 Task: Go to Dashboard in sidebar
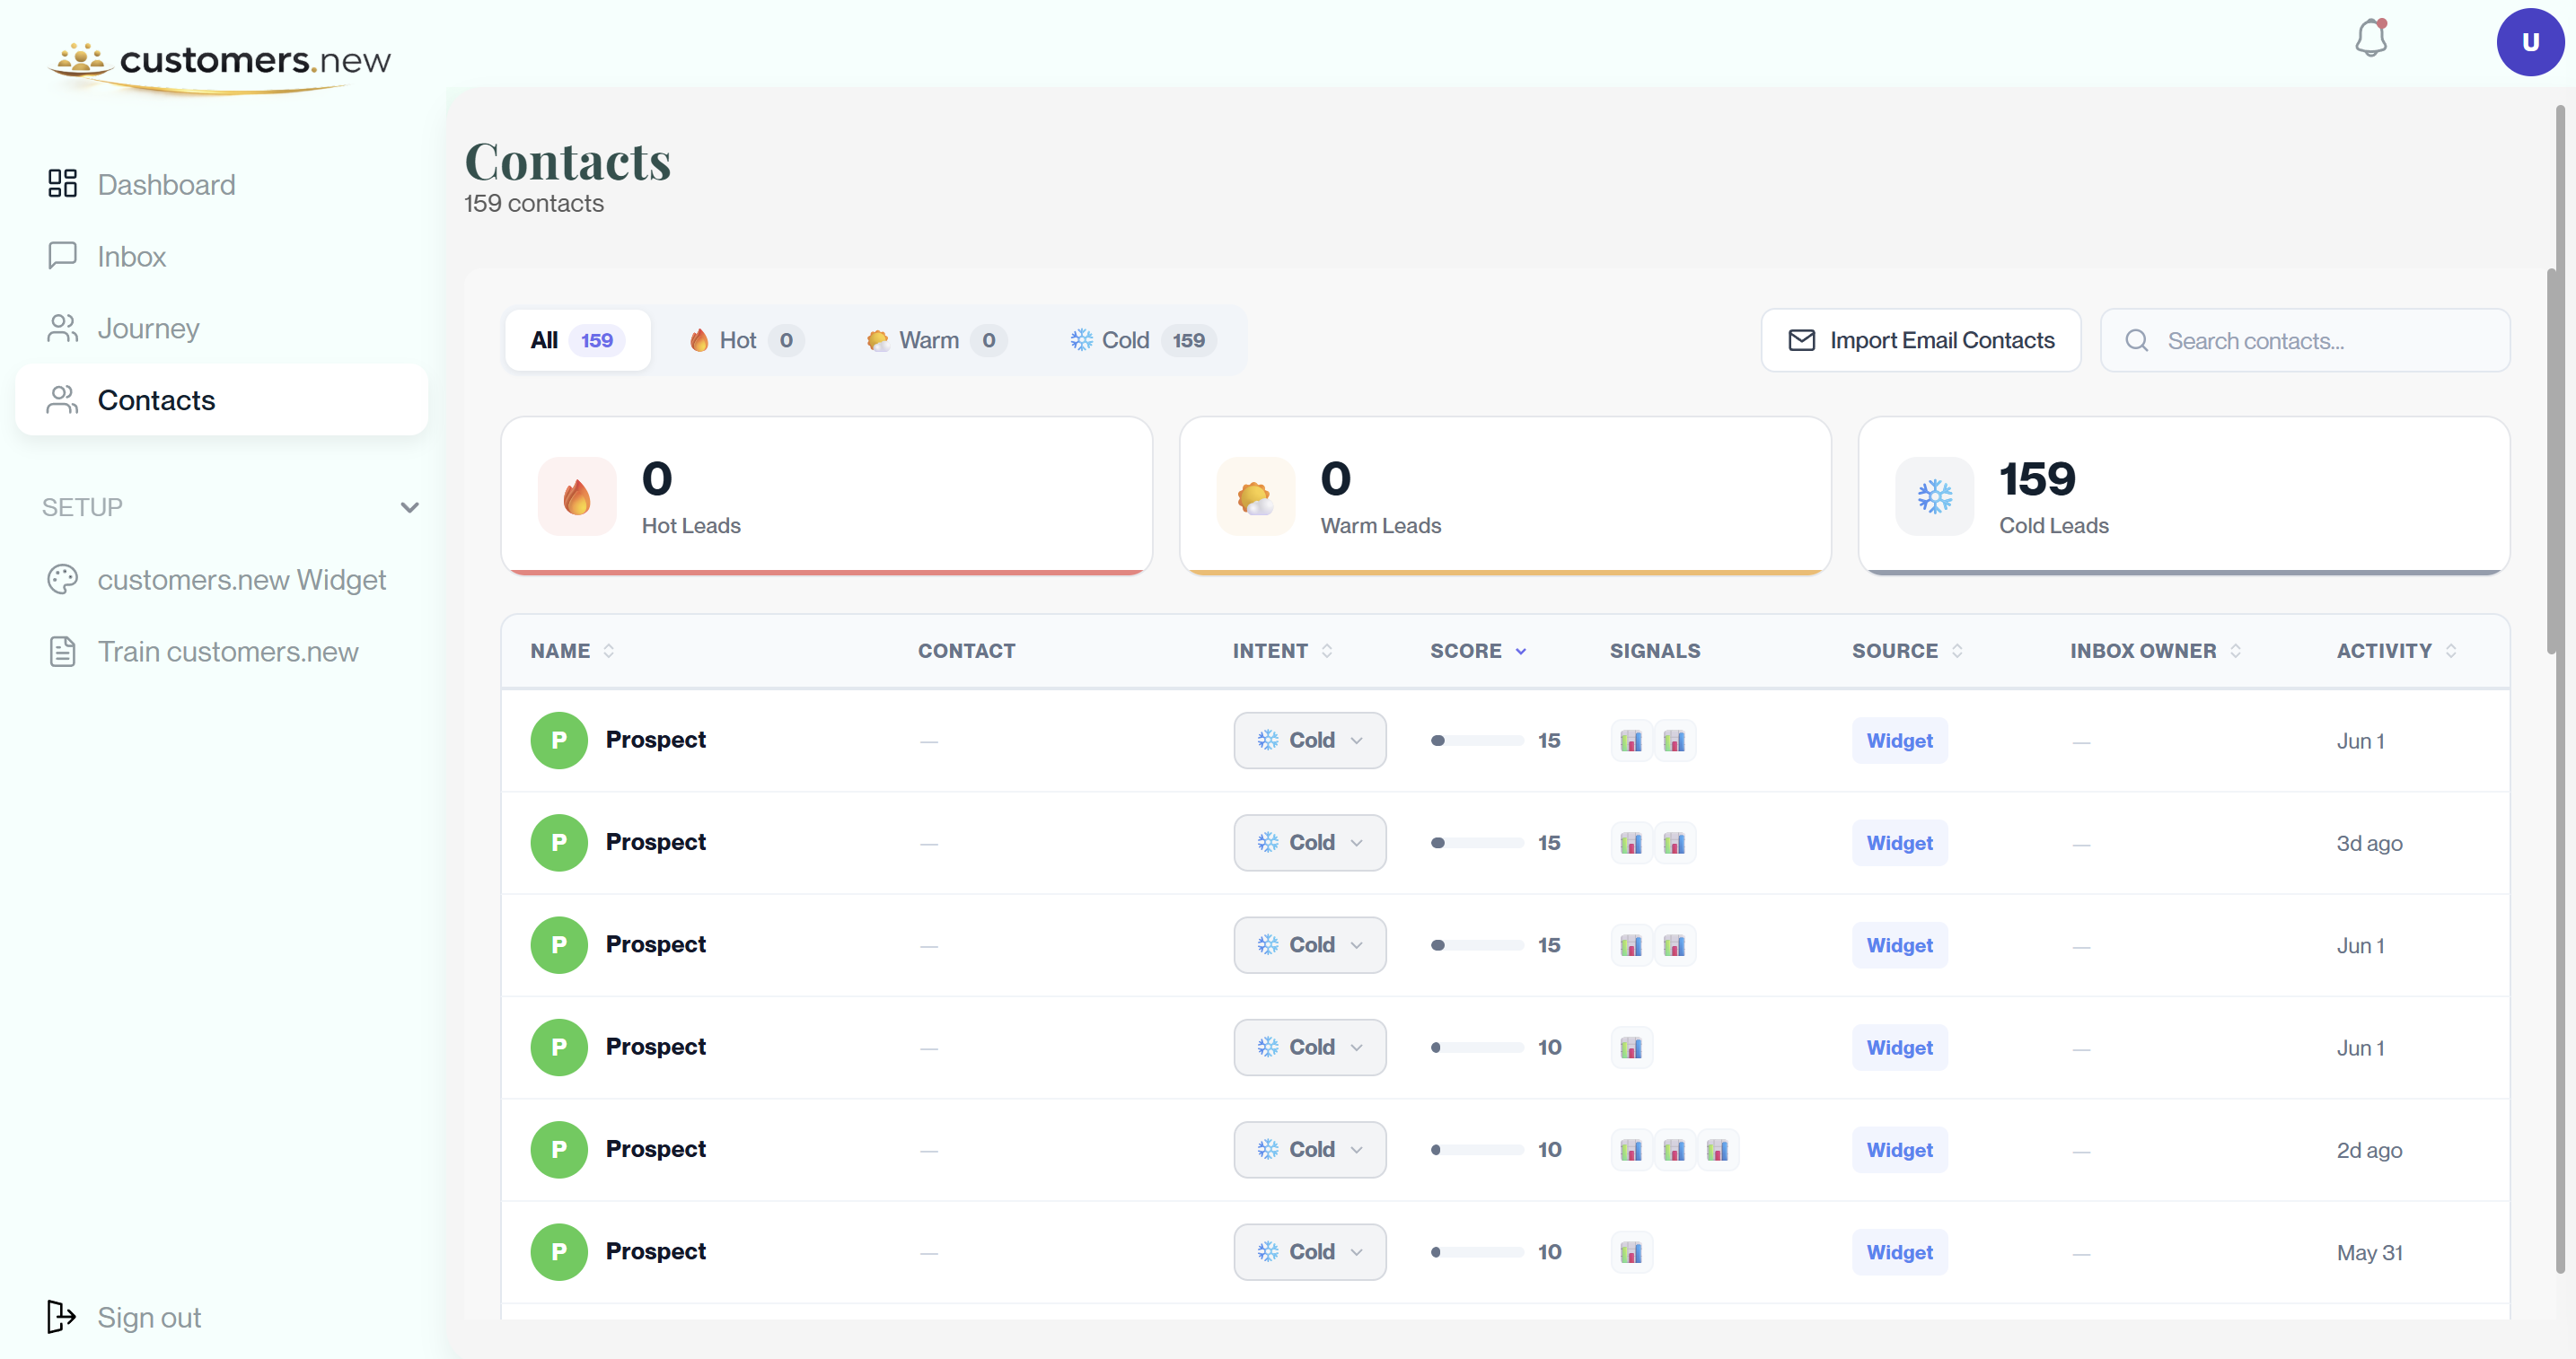tap(222, 185)
